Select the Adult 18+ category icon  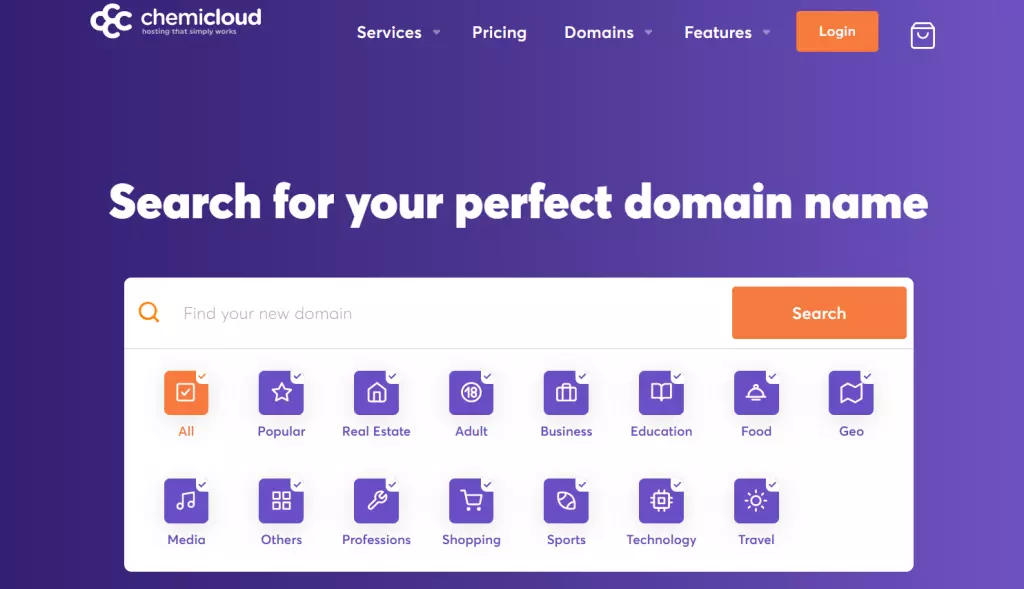(471, 392)
